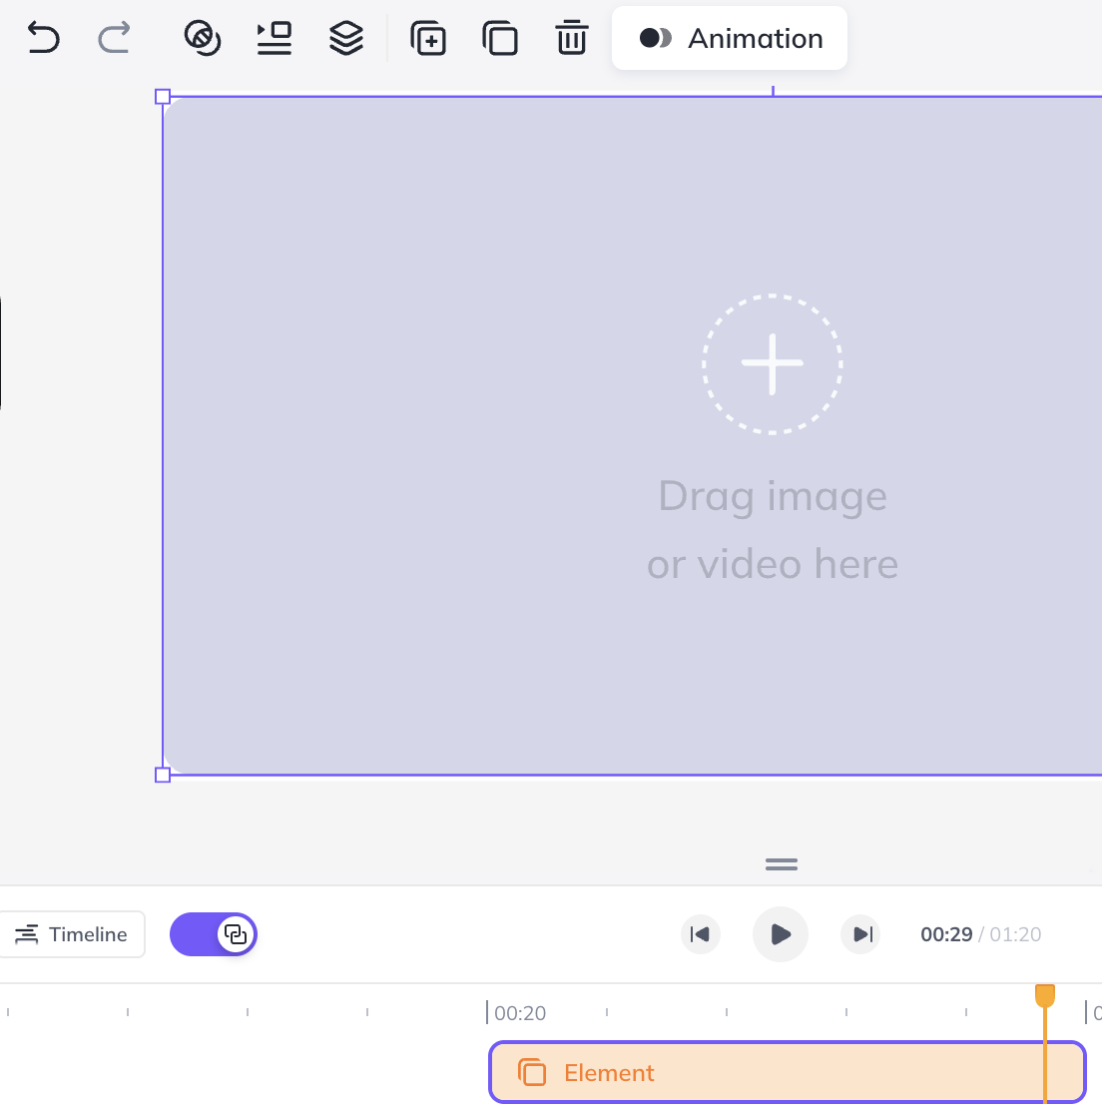1102x1104 pixels.
Task: Redo the last action
Action: pyautogui.click(x=114, y=37)
